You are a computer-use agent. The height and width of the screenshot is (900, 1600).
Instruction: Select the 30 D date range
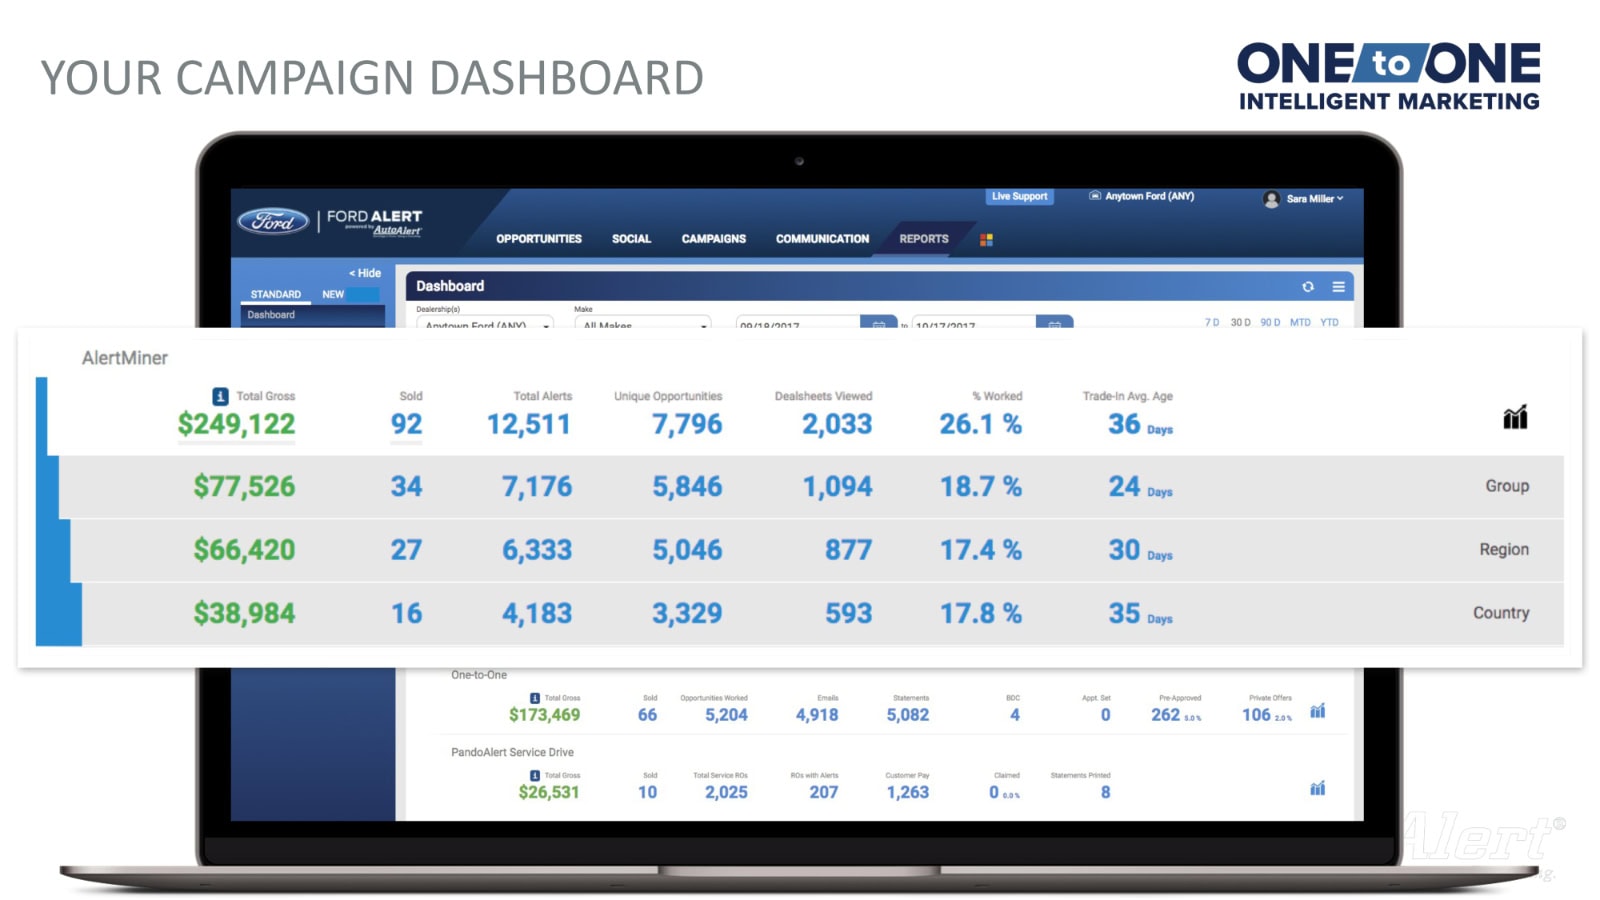click(x=1240, y=322)
